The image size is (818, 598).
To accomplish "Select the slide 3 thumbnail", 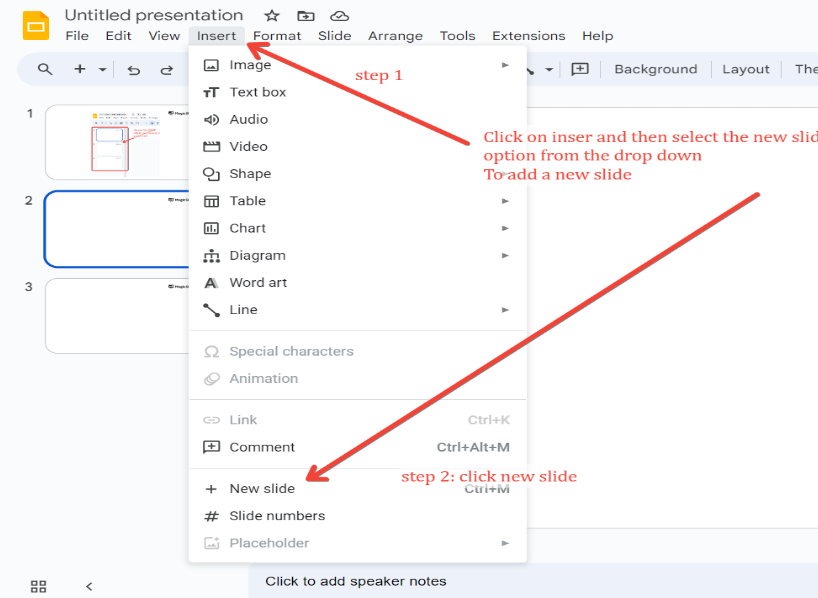I will point(118,315).
